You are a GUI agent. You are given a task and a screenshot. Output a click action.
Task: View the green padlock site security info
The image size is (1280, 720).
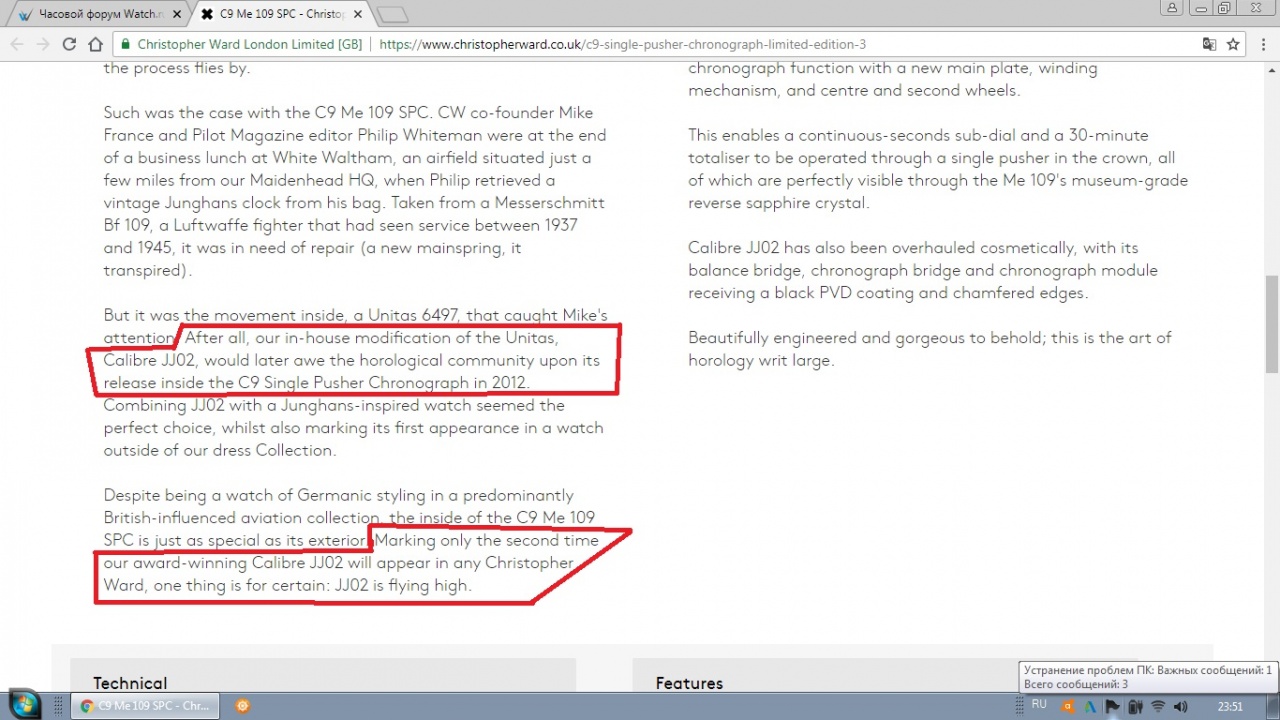point(125,44)
